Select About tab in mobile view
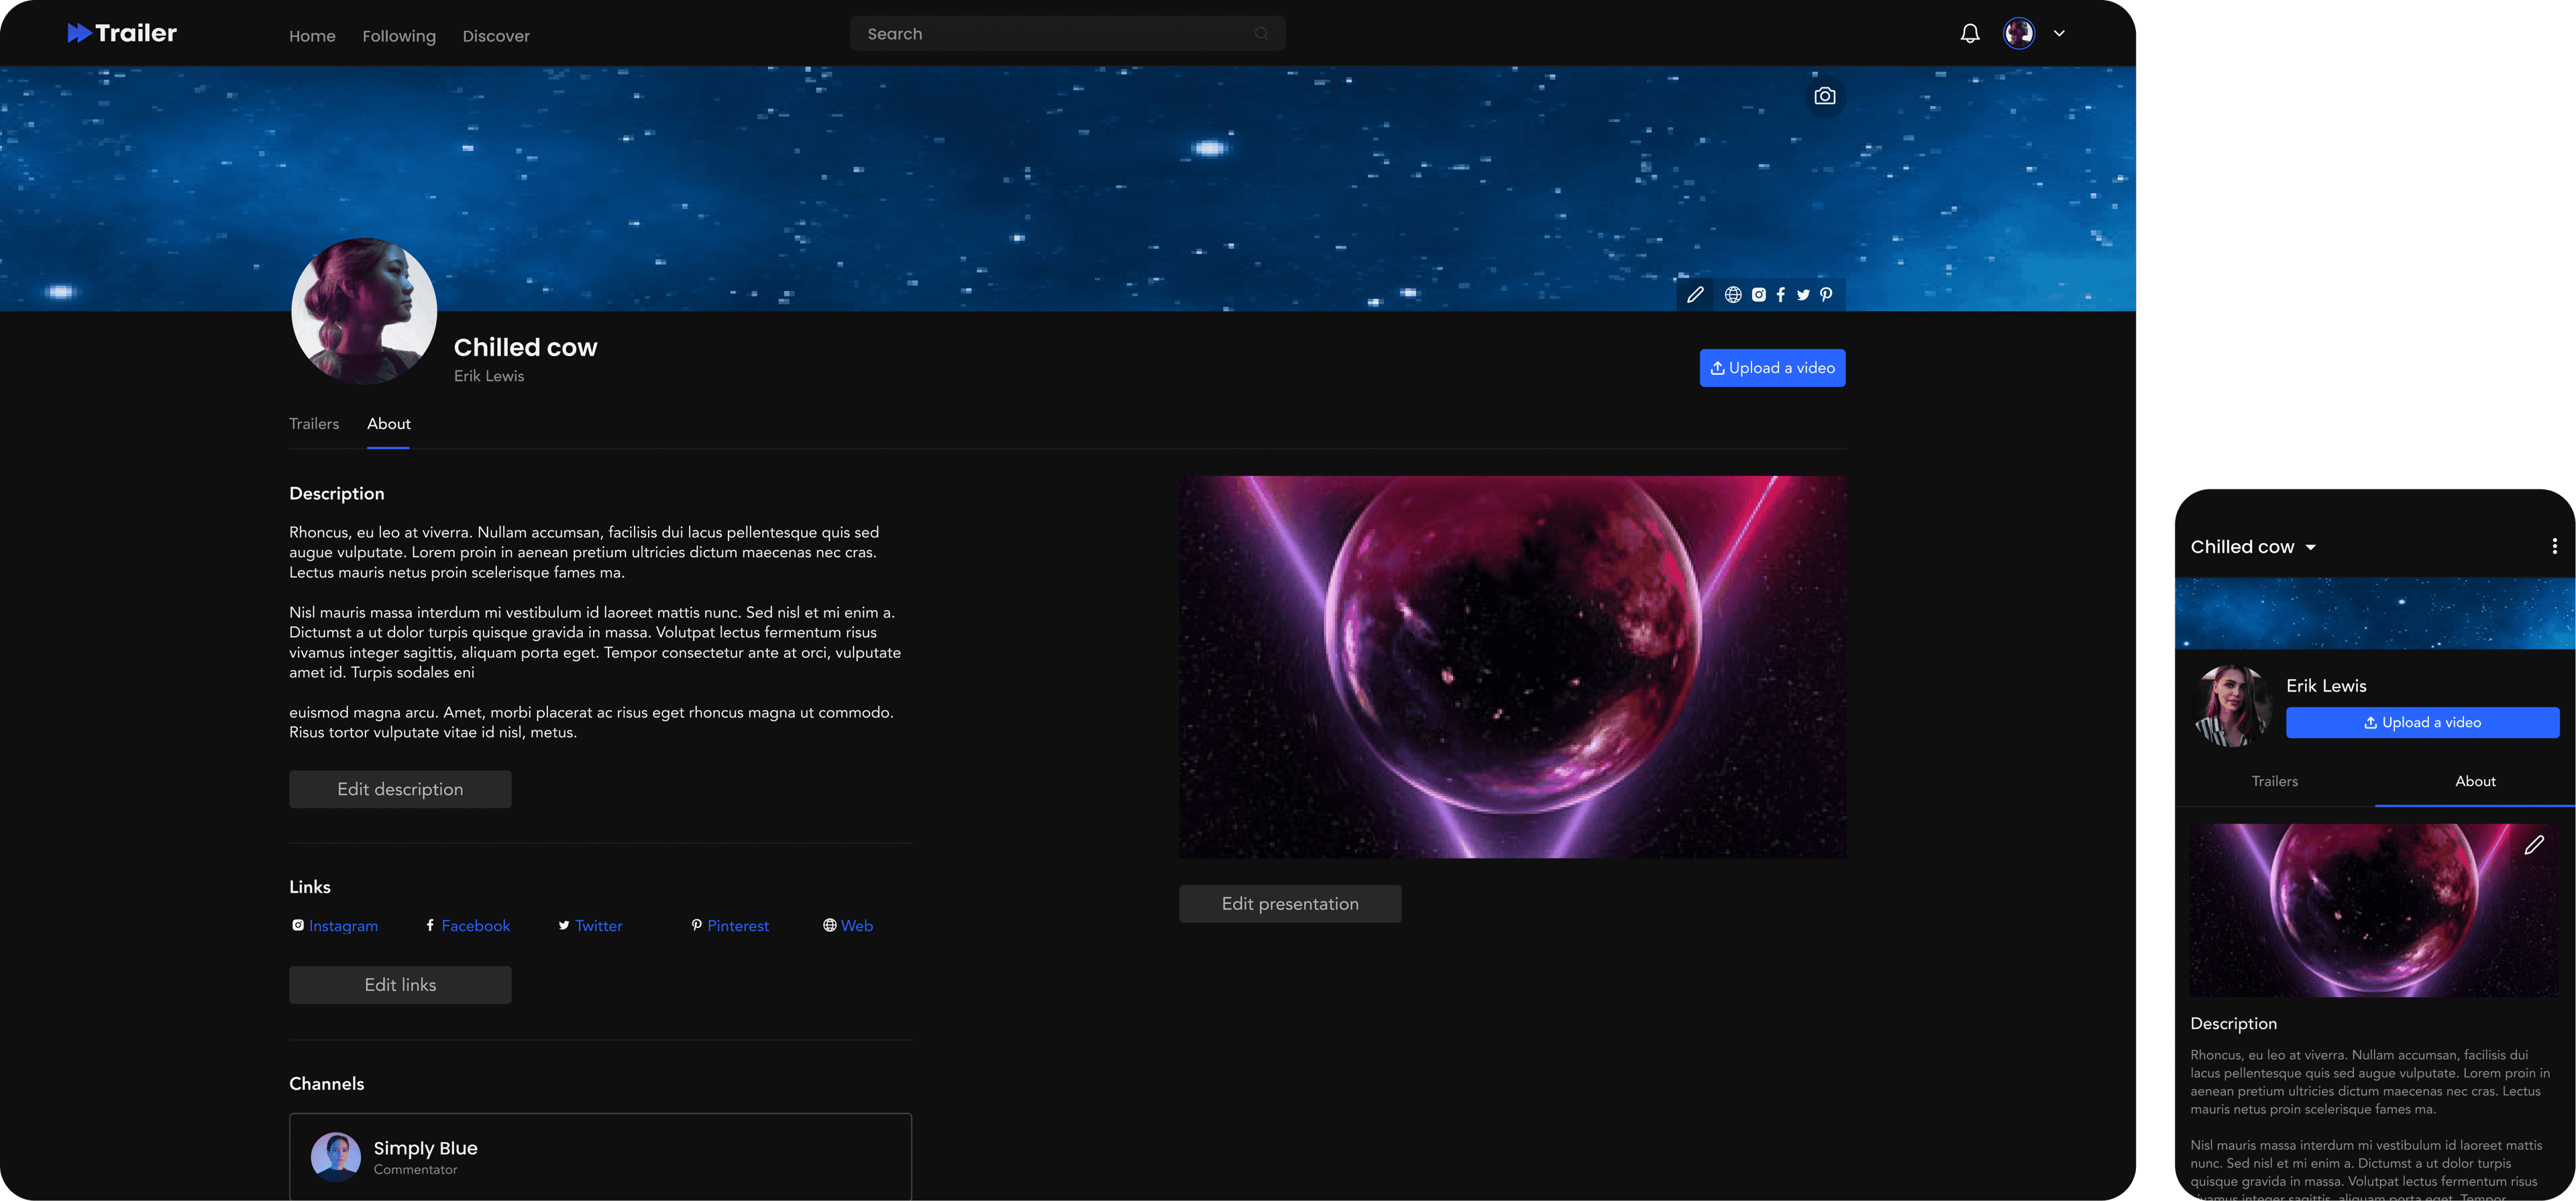Image resolution: width=2576 pixels, height=1201 pixels. [x=2475, y=782]
